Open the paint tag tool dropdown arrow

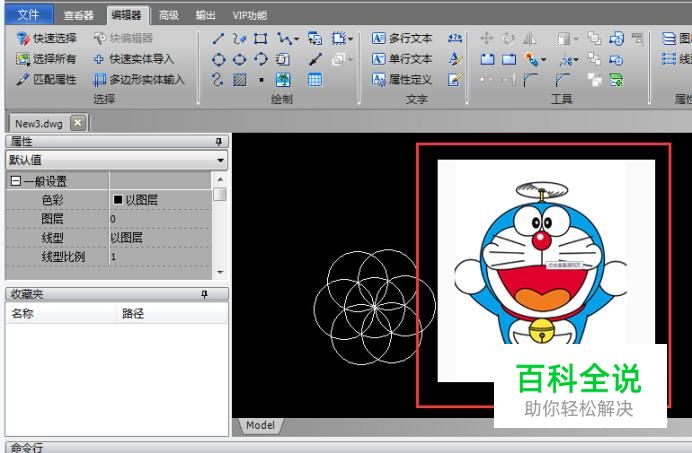[543, 60]
